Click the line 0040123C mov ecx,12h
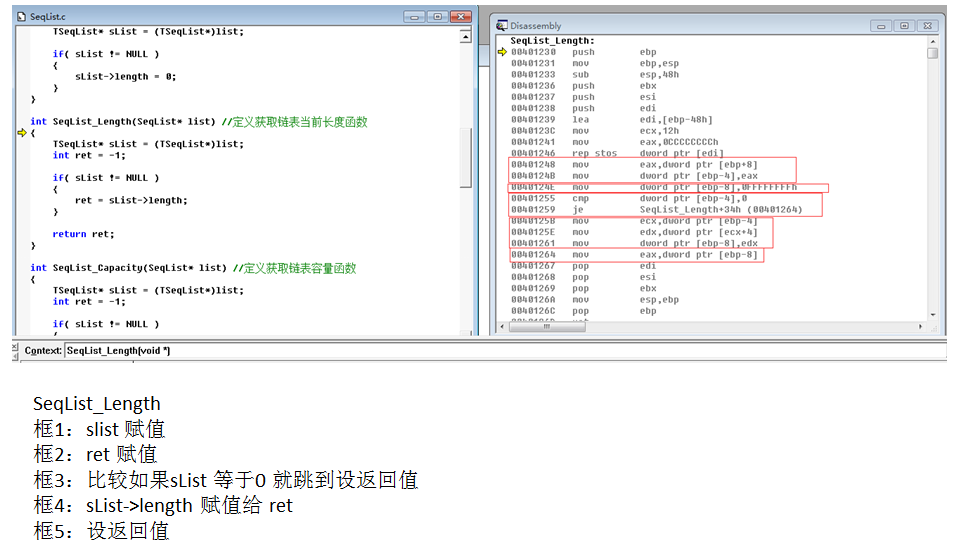 (595, 131)
